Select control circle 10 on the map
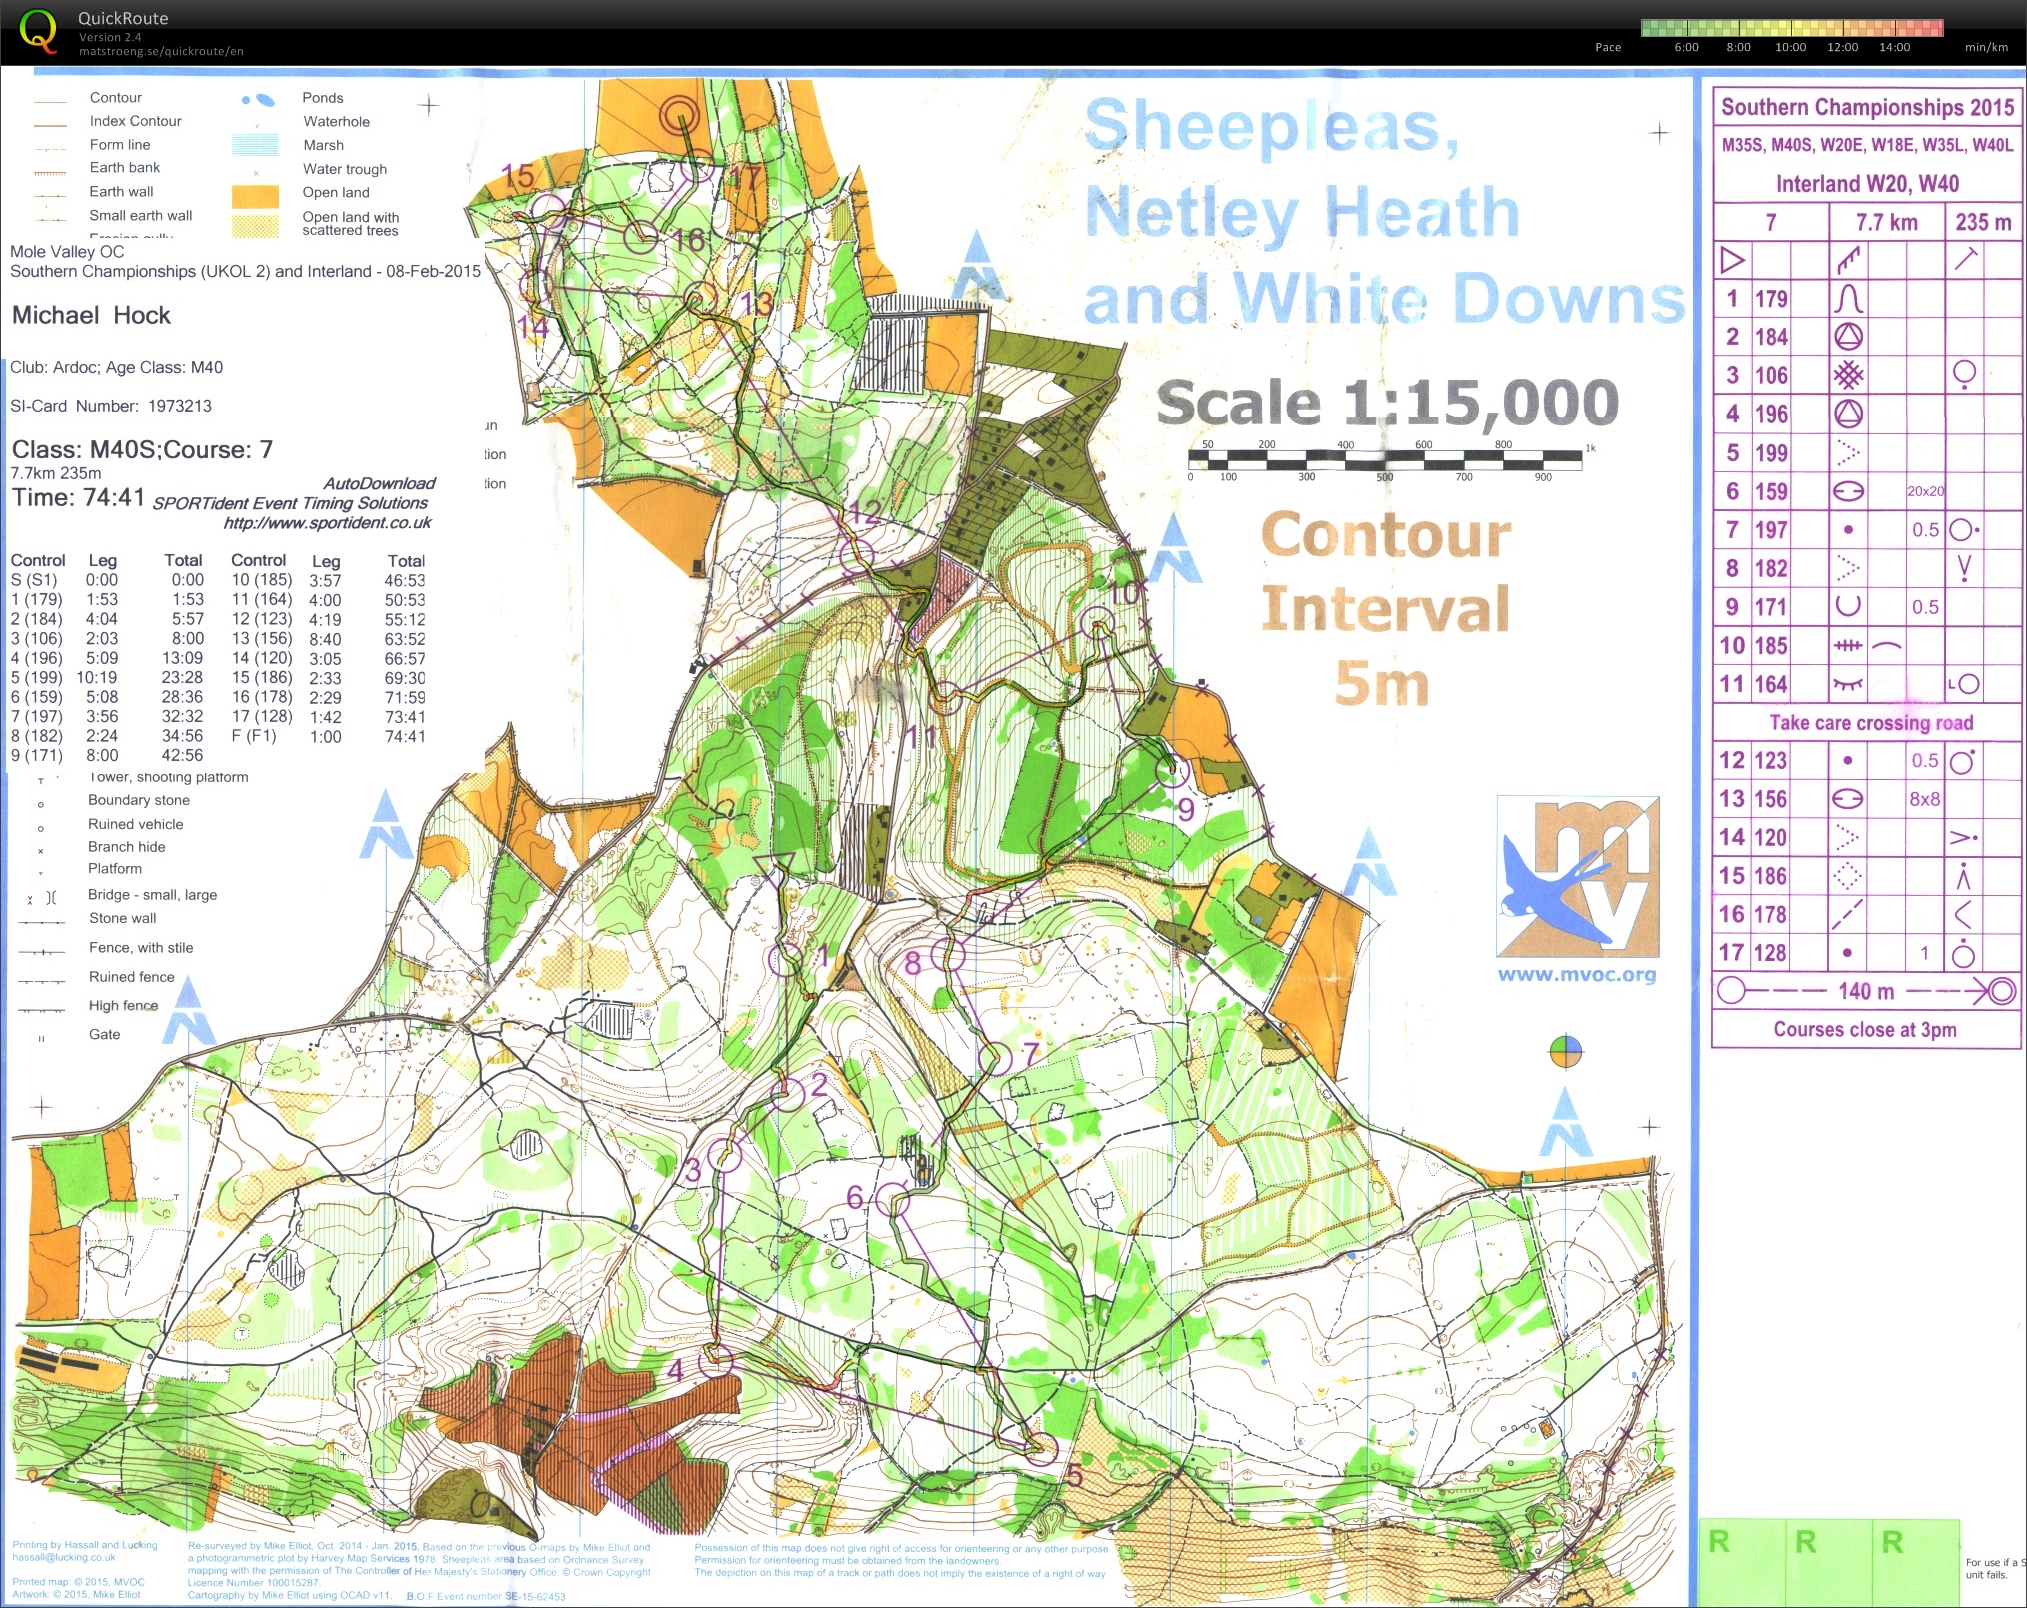The height and width of the screenshot is (1608, 2027). 1098,625
